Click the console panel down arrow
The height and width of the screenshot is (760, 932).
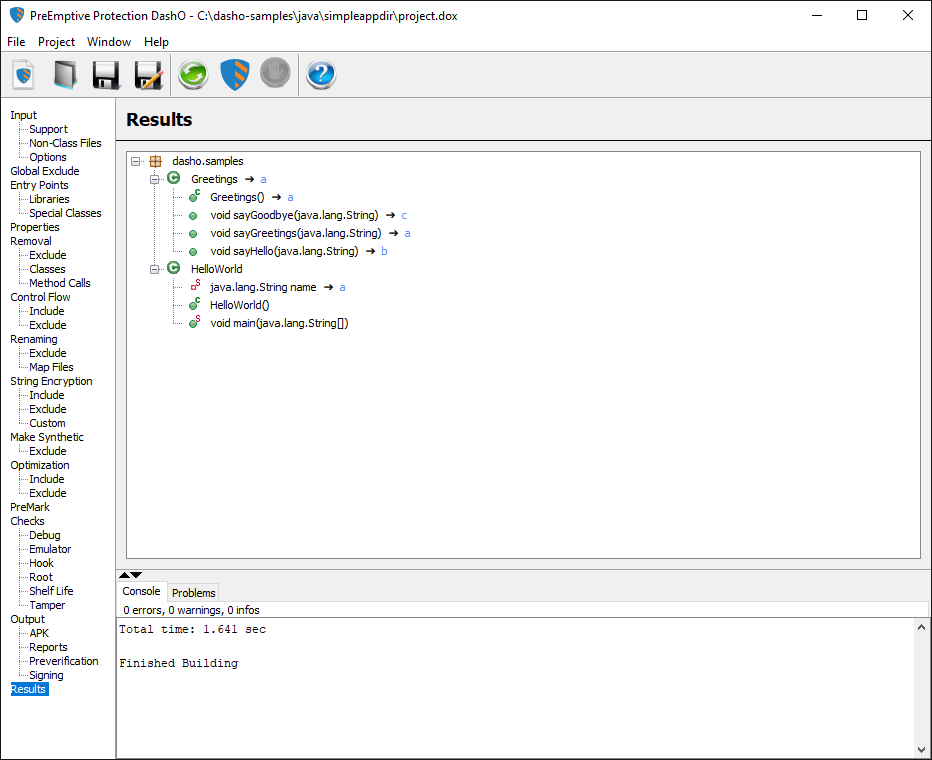[x=136, y=575]
